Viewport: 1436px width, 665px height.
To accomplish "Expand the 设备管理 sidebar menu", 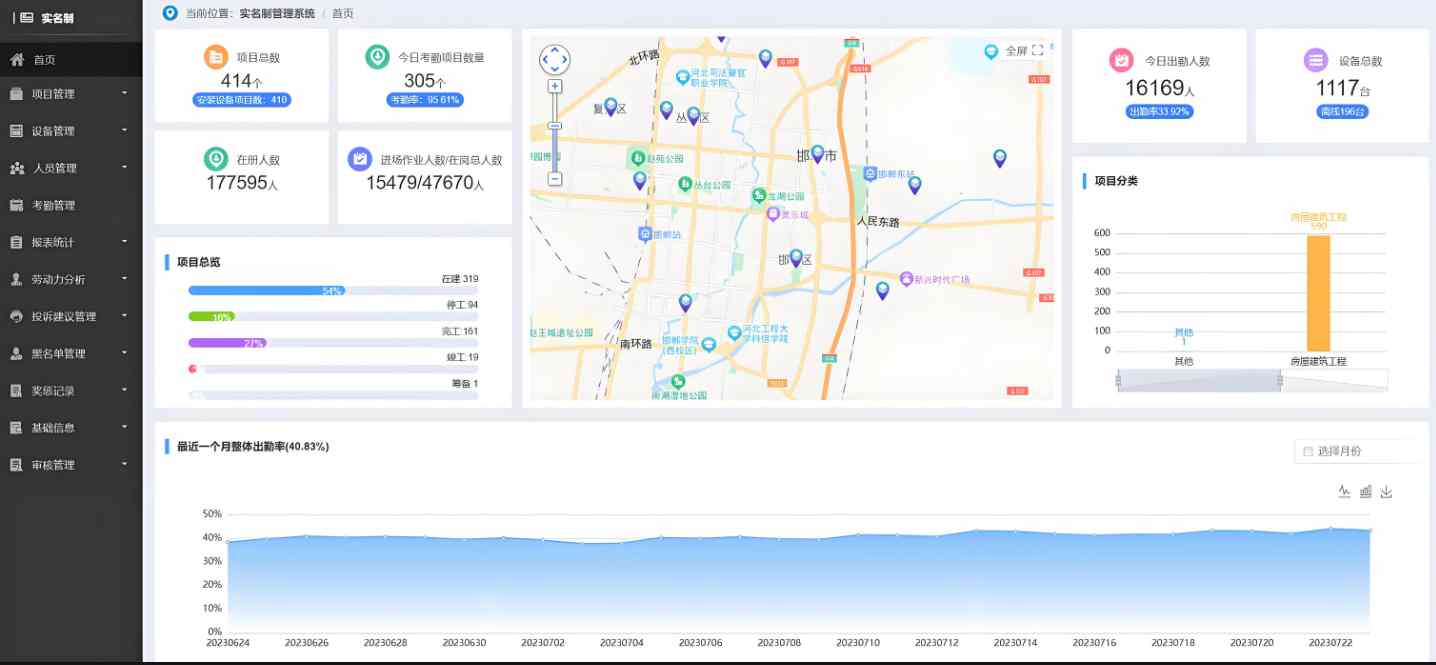I will [70, 131].
